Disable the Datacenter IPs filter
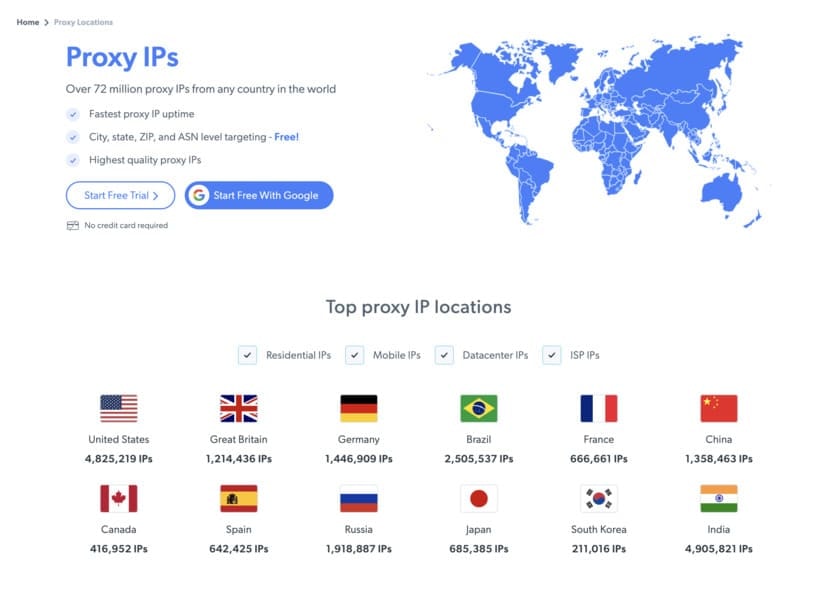Viewport: 820px width, 598px height. point(444,355)
